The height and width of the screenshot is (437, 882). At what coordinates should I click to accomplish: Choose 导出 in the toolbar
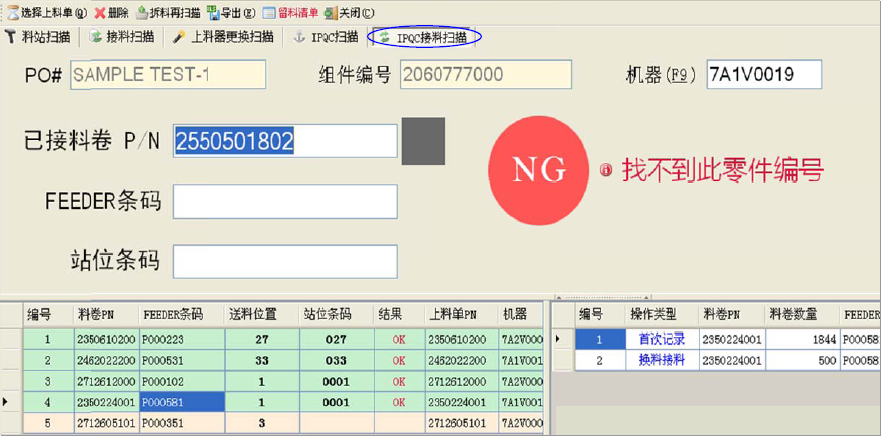coord(231,12)
